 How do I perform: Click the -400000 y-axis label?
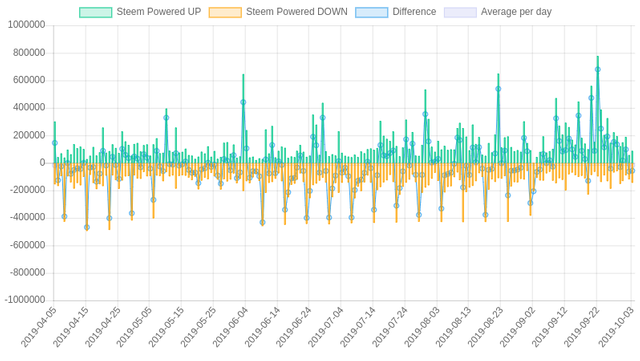(x=28, y=218)
